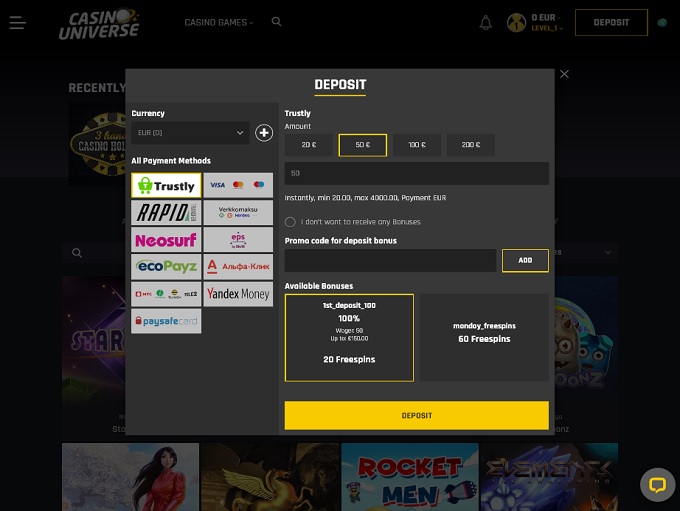Viewport: 680px width, 511px height.
Task: Choose Yandex Money payment option
Action: pos(238,294)
